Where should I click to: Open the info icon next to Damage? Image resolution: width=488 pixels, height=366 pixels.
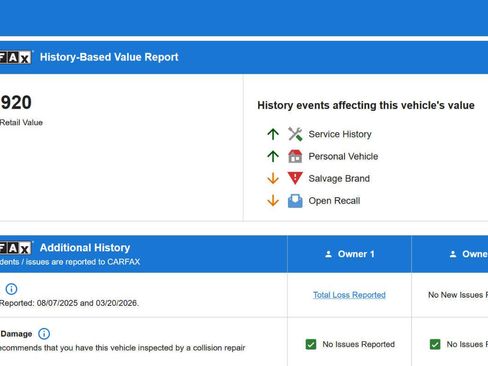(44, 333)
